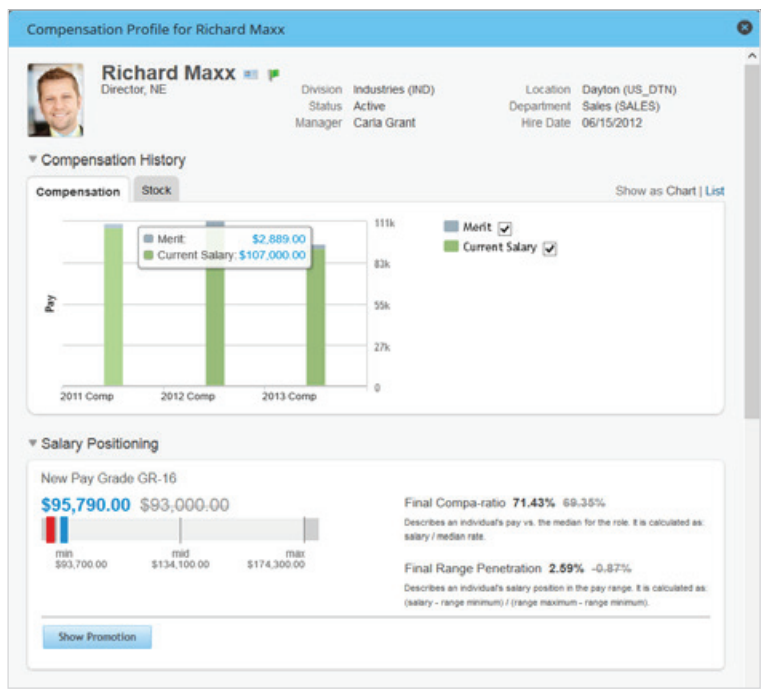773x698 pixels.
Task: Click the 2011 Comp green bar
Action: pyautogui.click(x=113, y=310)
